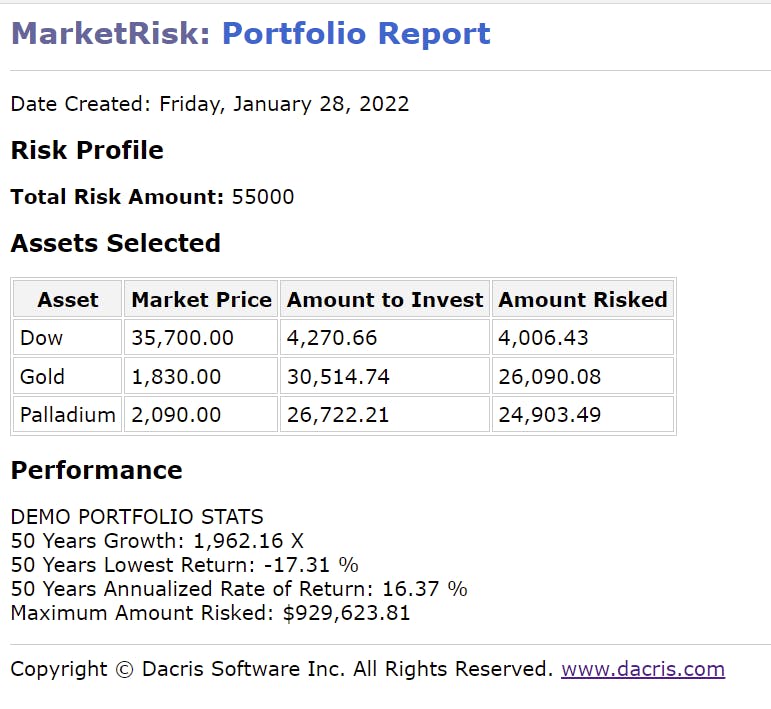Click the MarketRisk: Portfolio Report title
Viewport: 771px width, 709px height.
pos(251,33)
